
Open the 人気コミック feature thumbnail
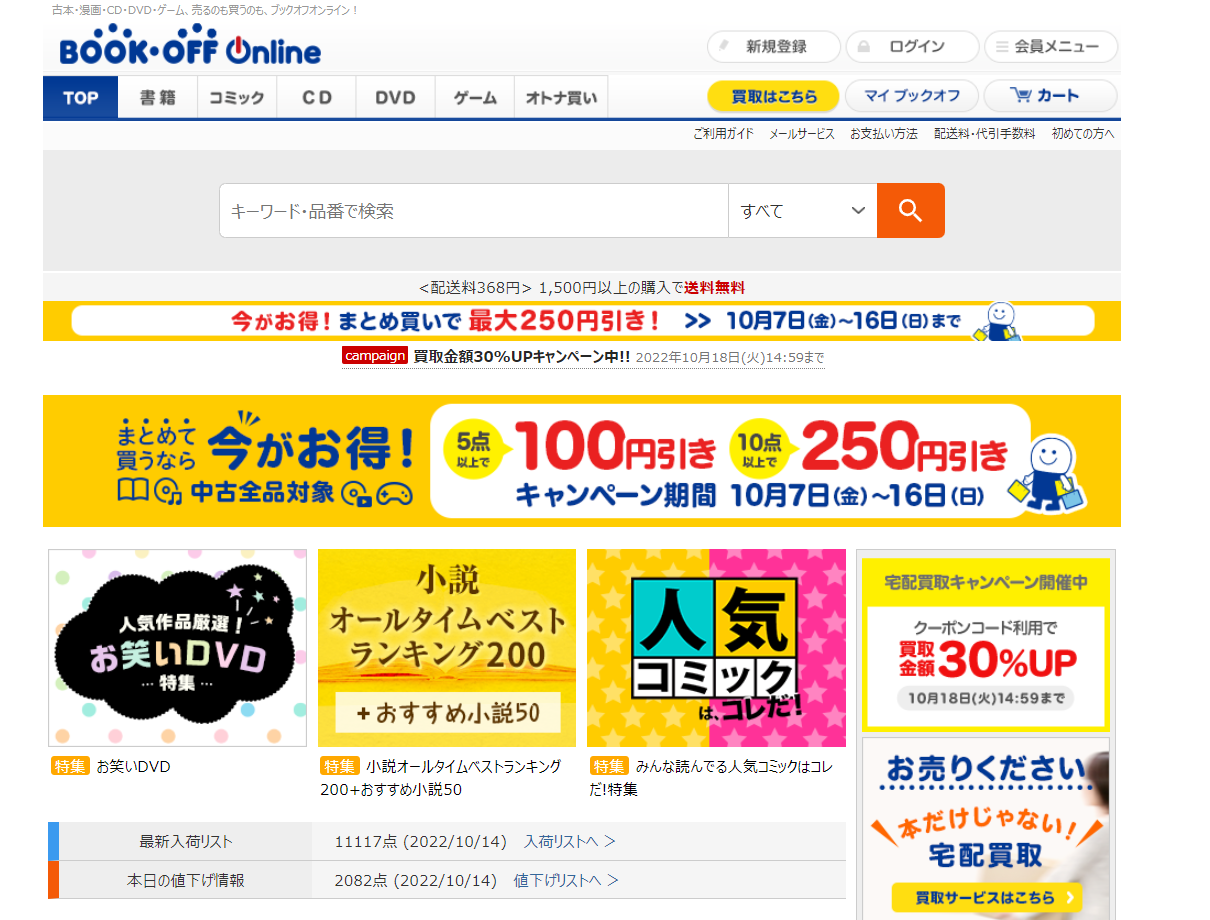coord(716,648)
